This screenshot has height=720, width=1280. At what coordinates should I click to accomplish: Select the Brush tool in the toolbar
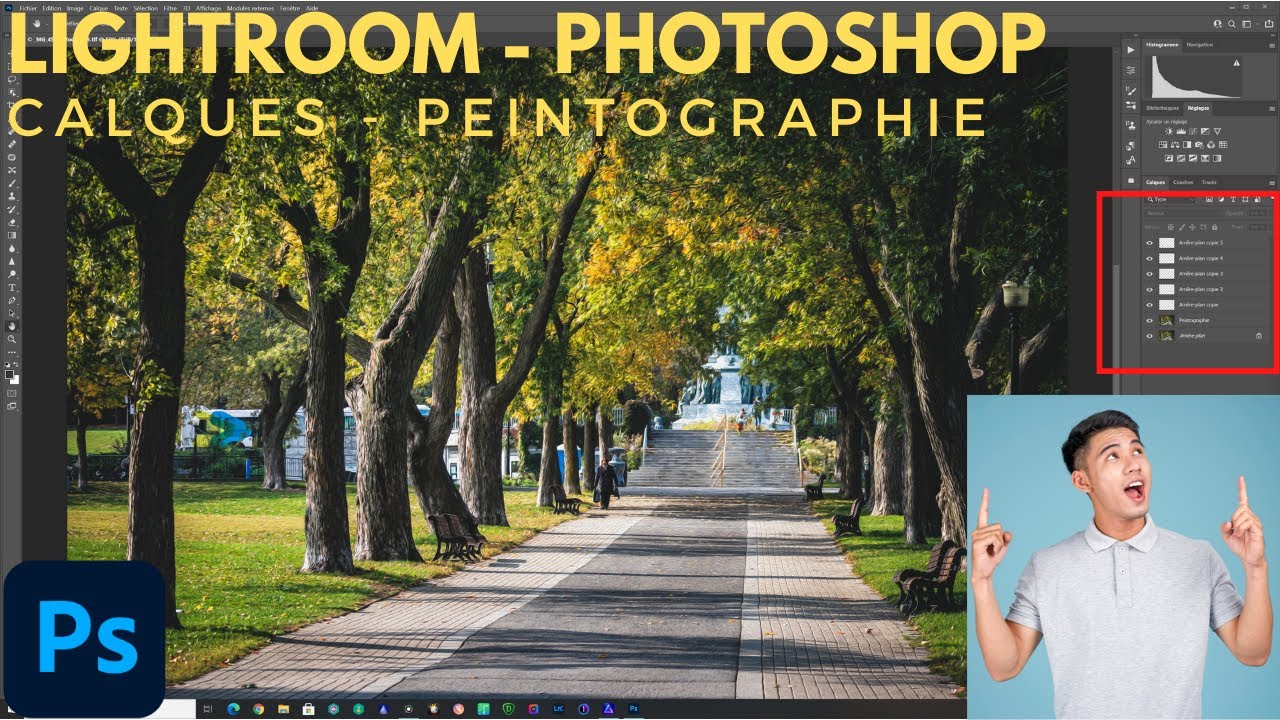point(12,181)
